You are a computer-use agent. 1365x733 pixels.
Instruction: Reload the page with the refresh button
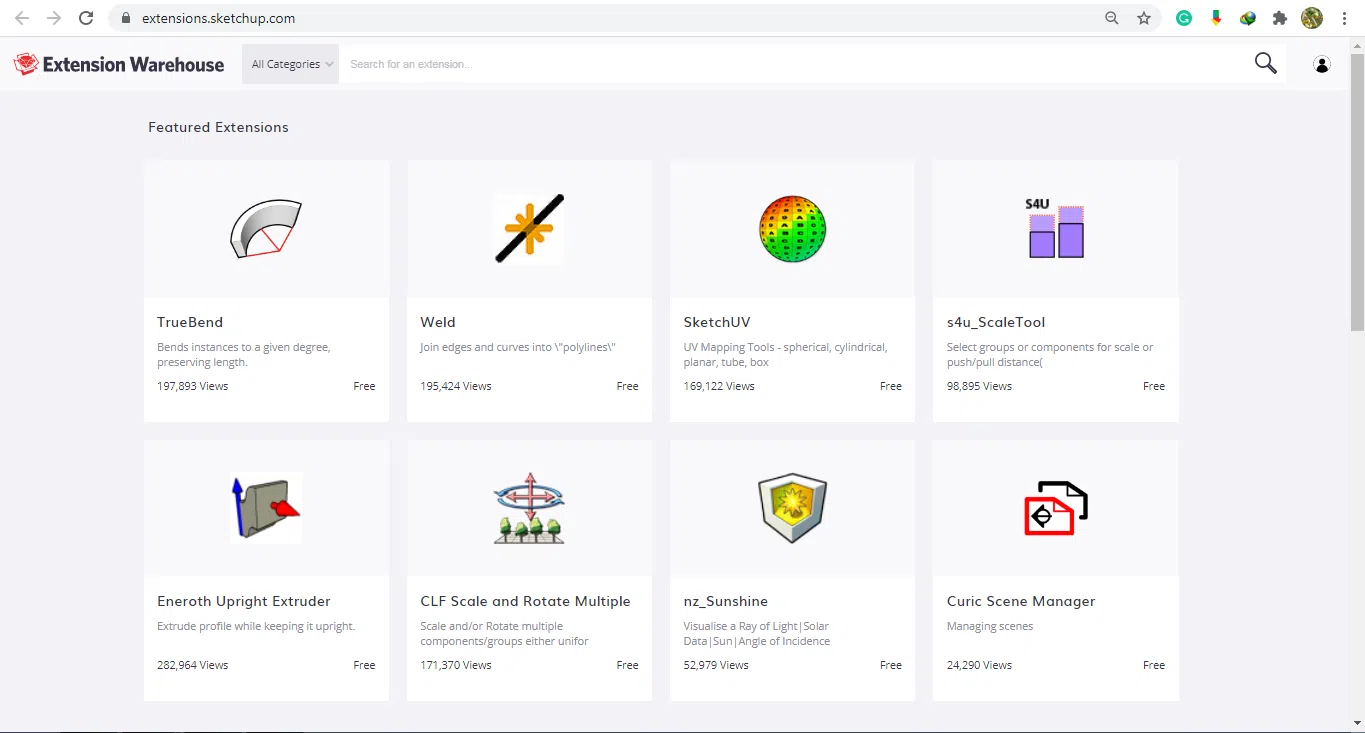[86, 18]
